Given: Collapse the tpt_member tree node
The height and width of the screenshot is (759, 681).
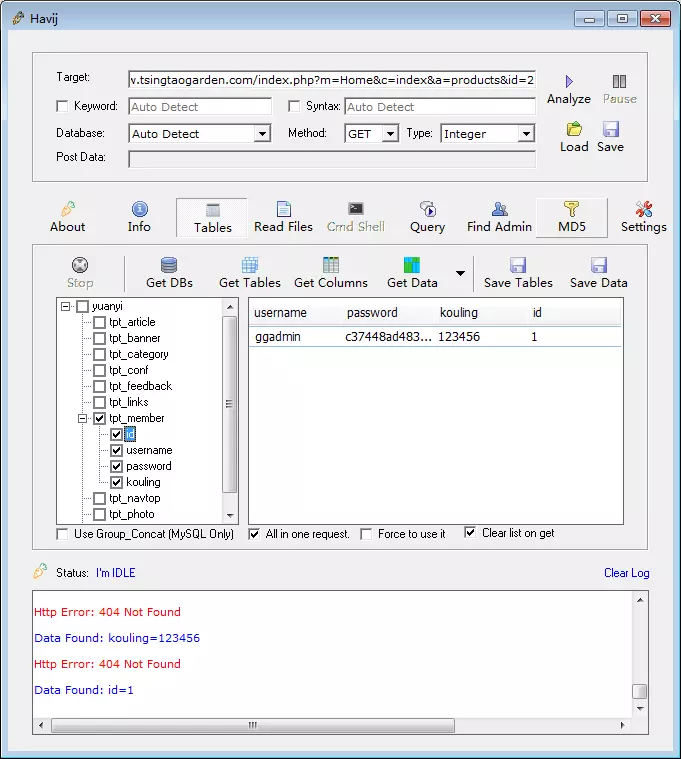Looking at the screenshot, I should [83, 418].
